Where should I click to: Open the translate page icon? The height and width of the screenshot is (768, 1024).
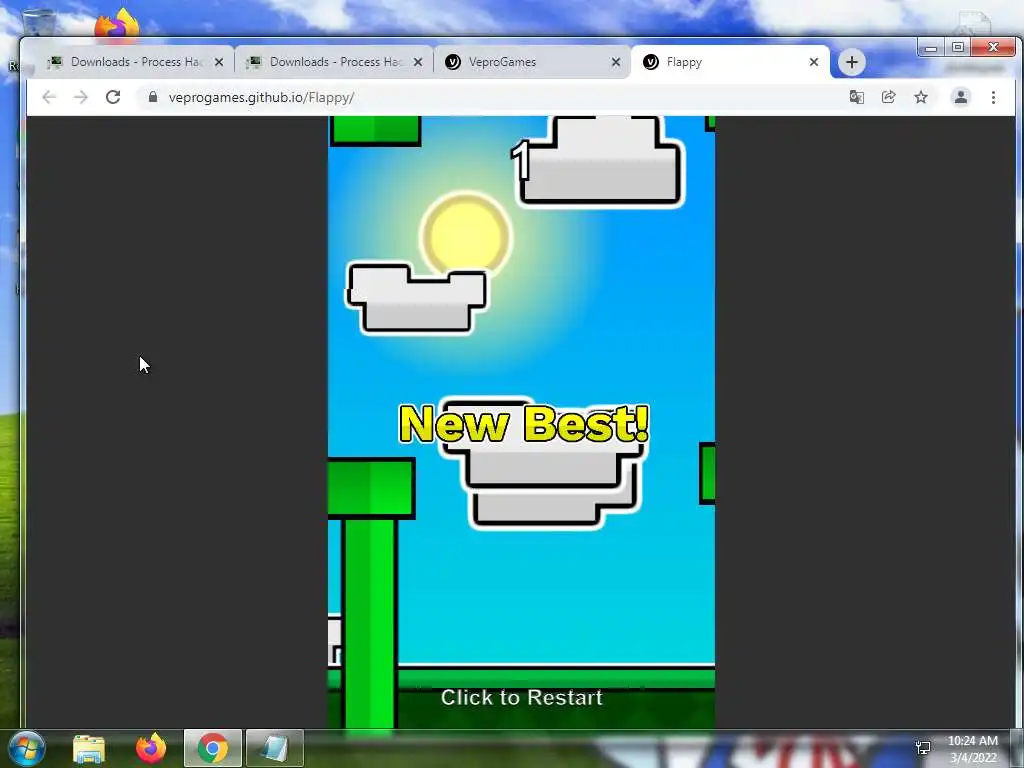pyautogui.click(x=856, y=97)
